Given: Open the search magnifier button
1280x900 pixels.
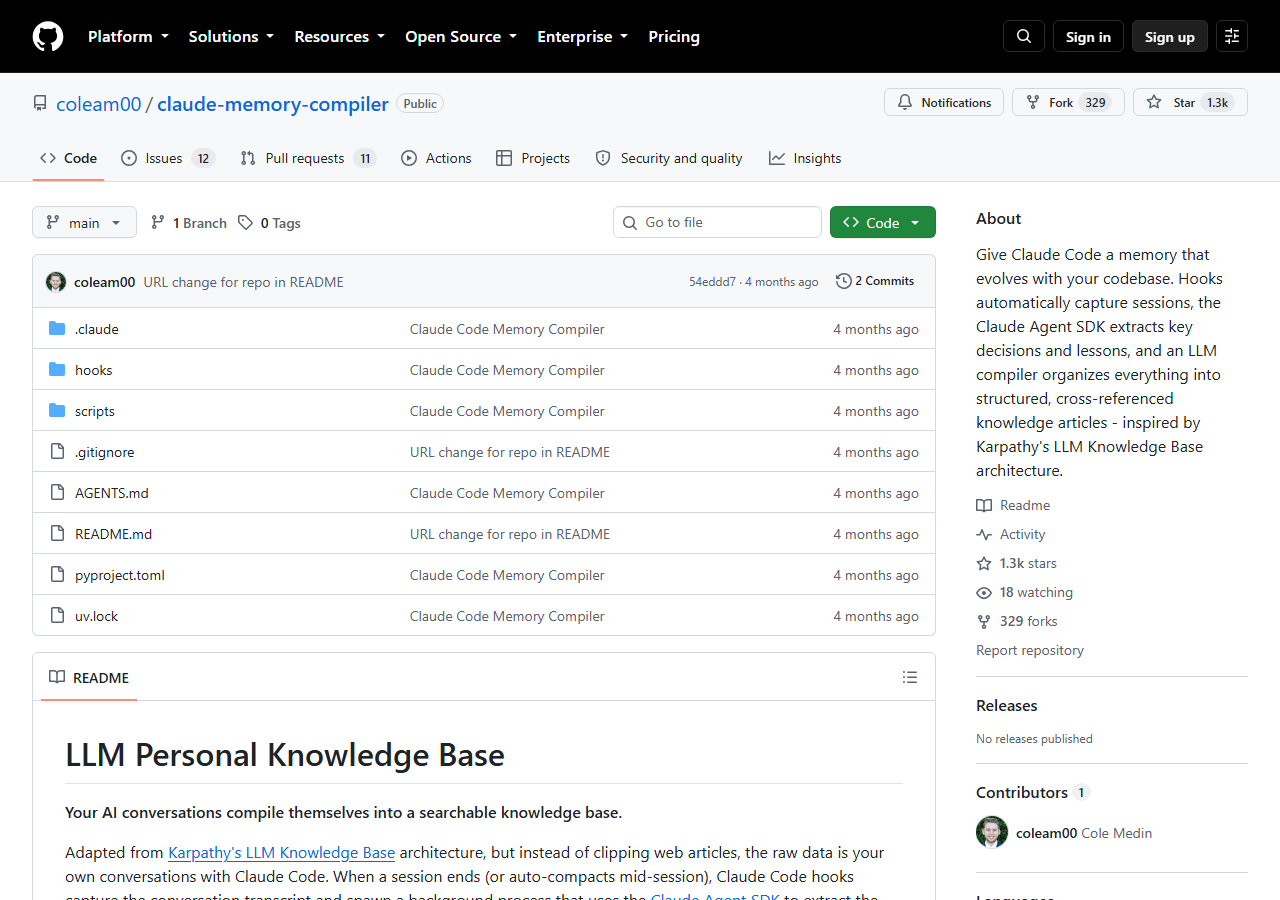Looking at the screenshot, I should point(1024,36).
